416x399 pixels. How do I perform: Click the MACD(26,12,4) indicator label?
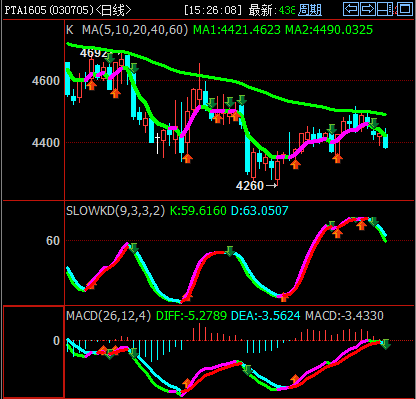click(x=109, y=315)
